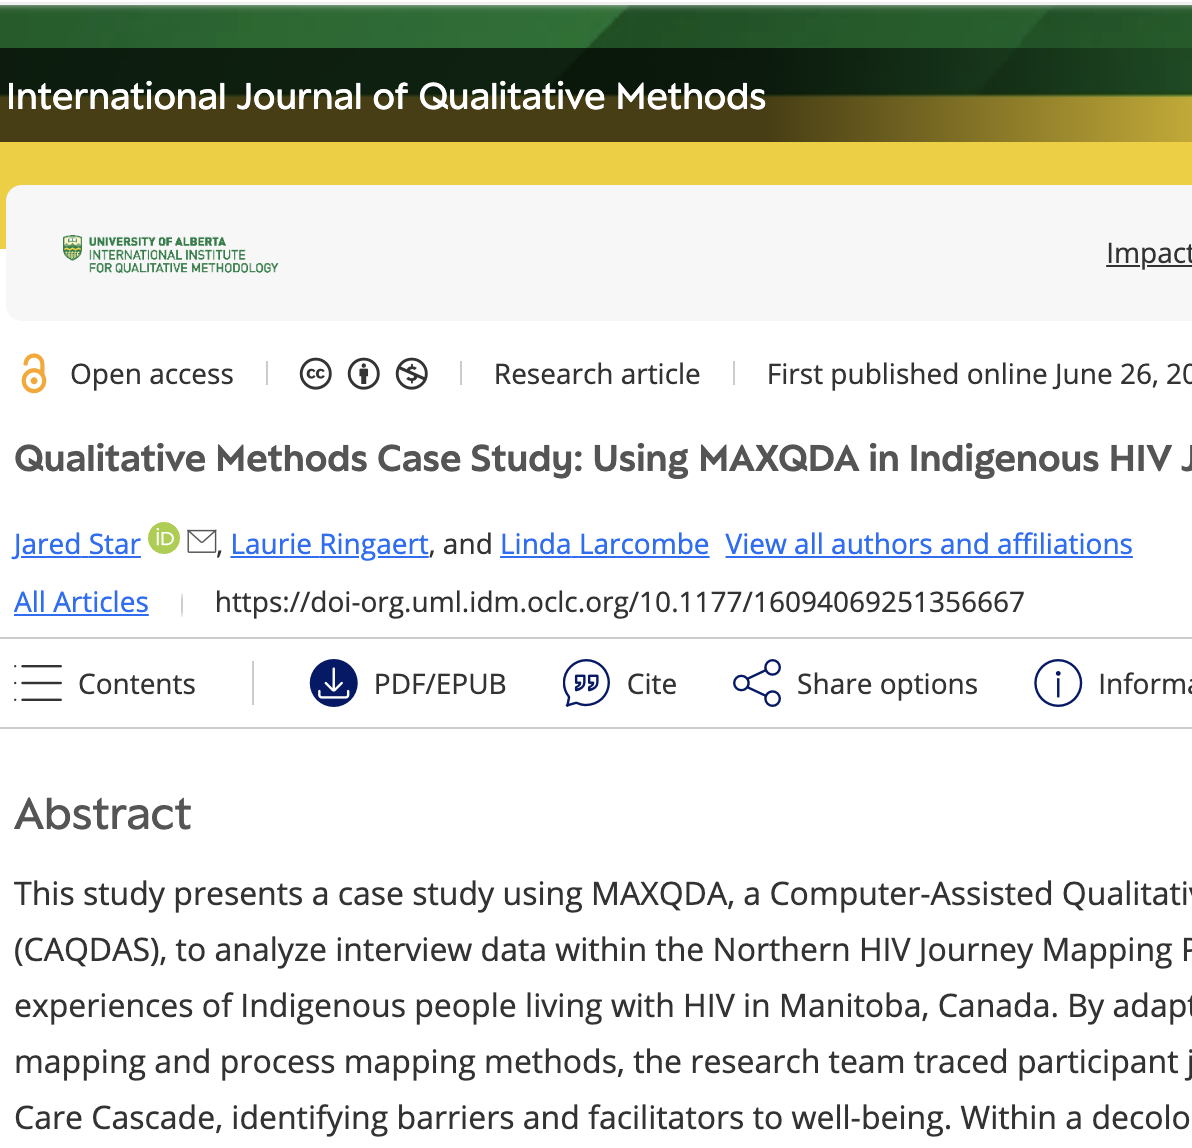Click View all authors and affiliations

click(929, 544)
